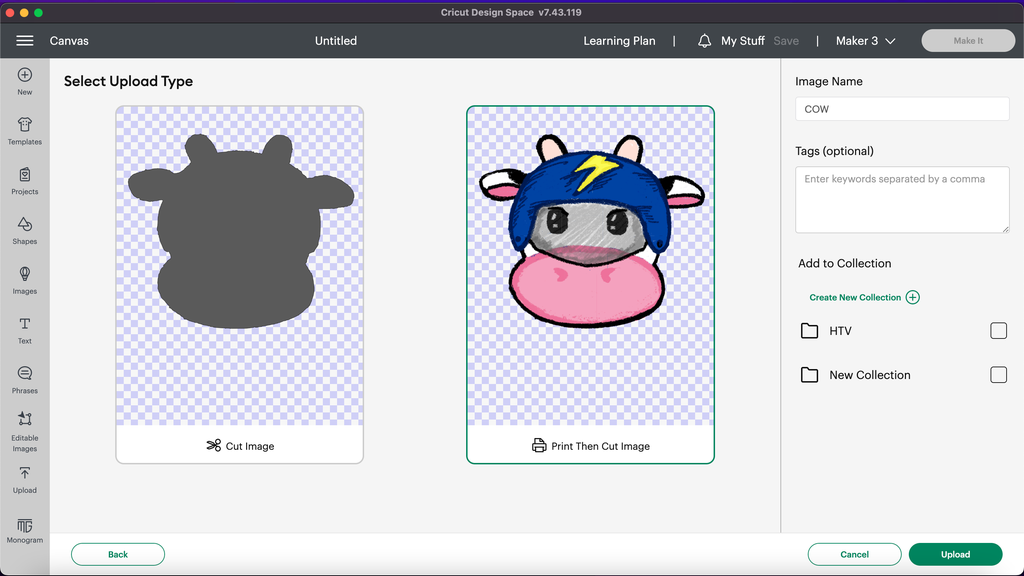The width and height of the screenshot is (1024, 576).
Task: Open the Monogram tool icon
Action: (25, 527)
